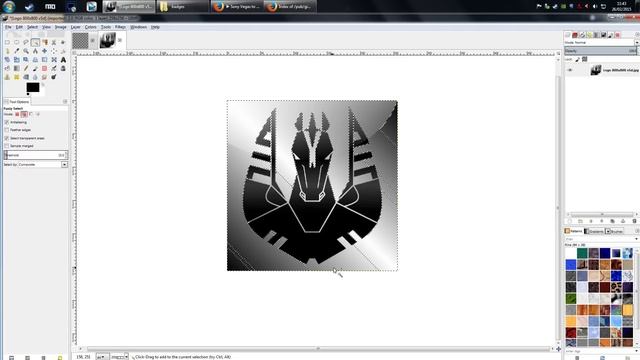640x360 pixels.
Task: Select the Move tool
Action: tap(45, 51)
